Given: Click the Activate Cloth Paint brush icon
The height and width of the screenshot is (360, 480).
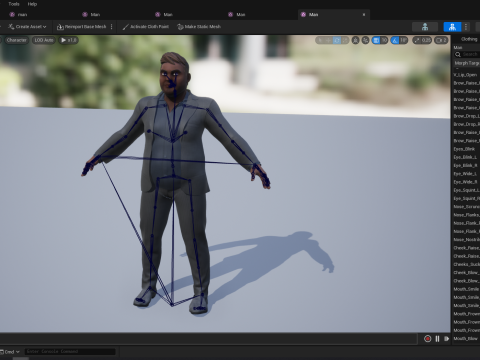Looking at the screenshot, I should tap(125, 27).
